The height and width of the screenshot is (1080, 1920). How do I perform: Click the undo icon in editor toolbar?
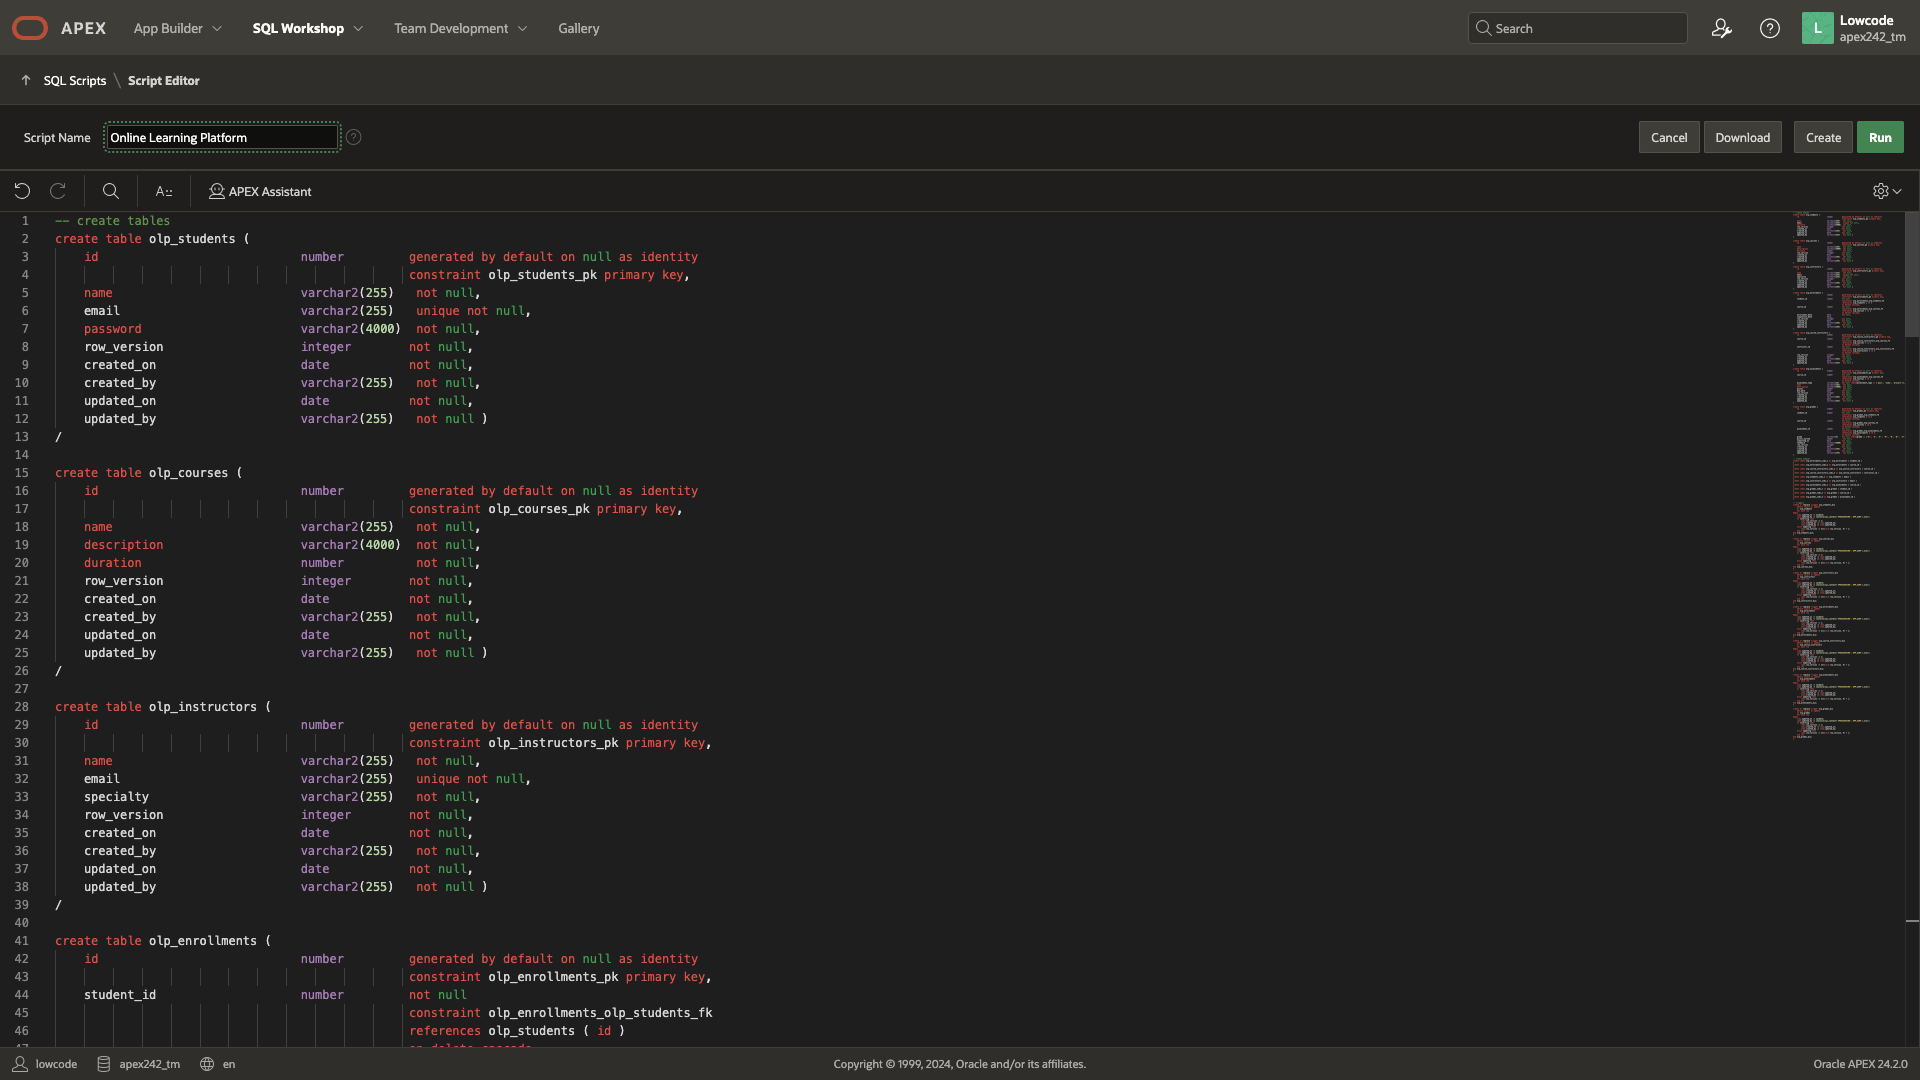[22, 191]
